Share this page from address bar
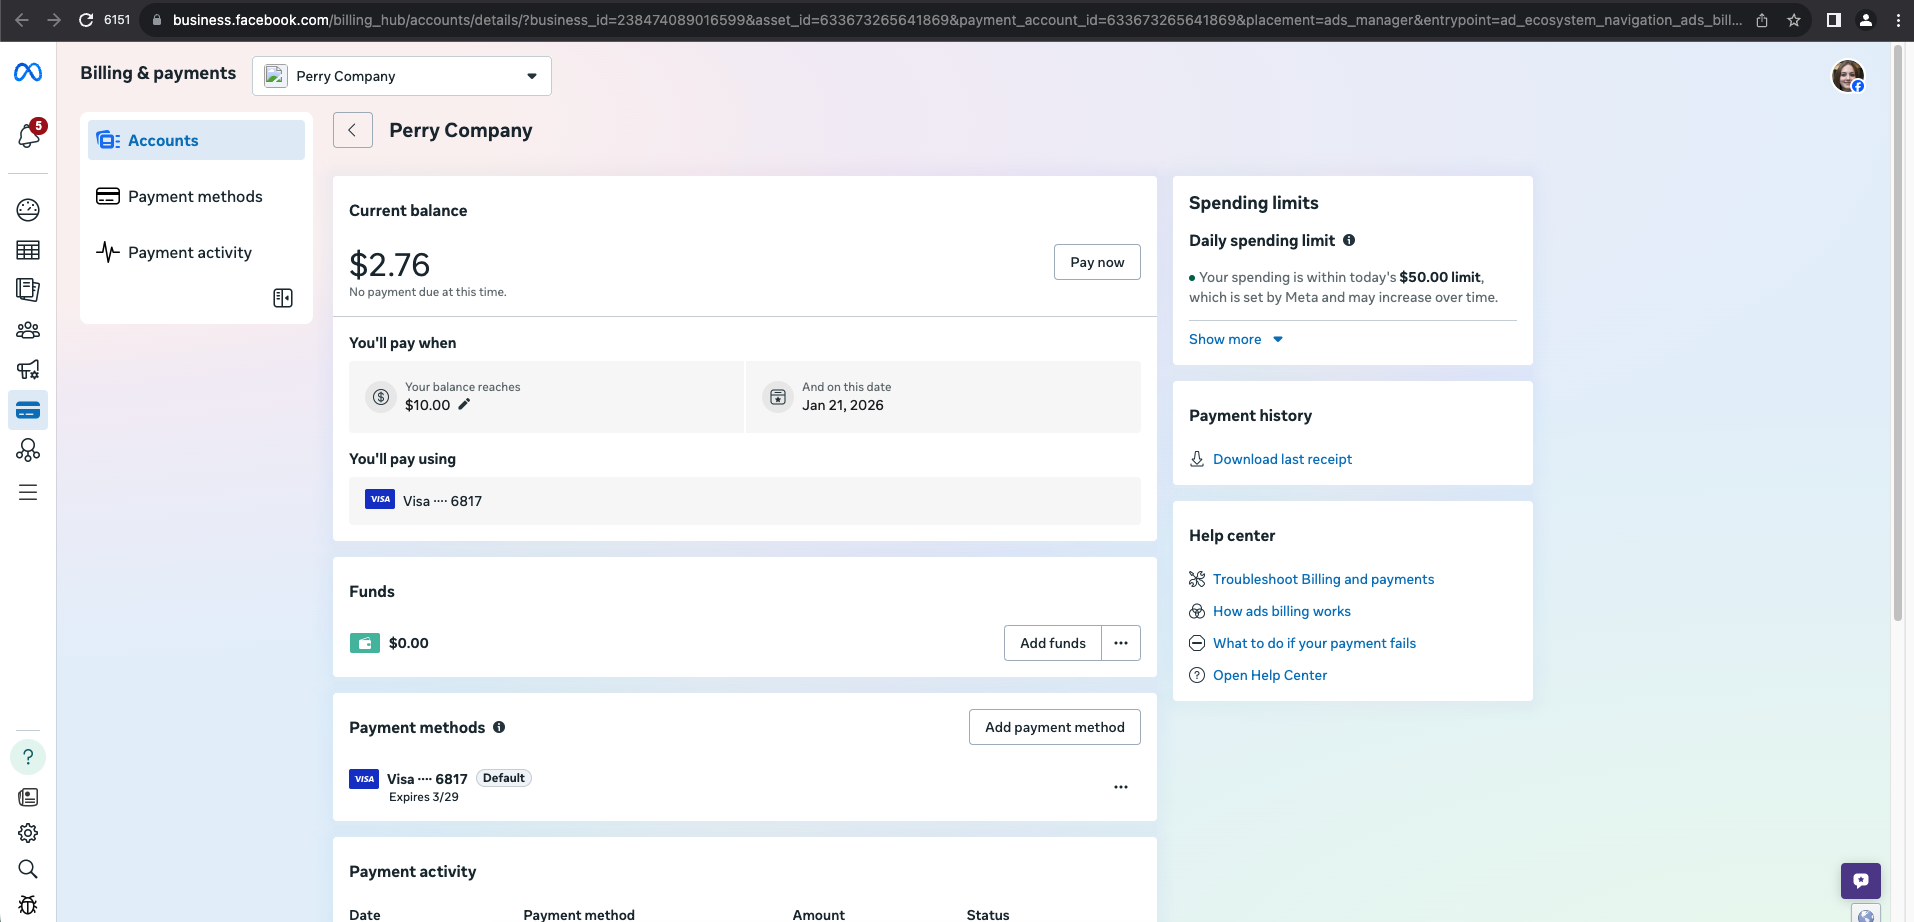 click(x=1762, y=20)
